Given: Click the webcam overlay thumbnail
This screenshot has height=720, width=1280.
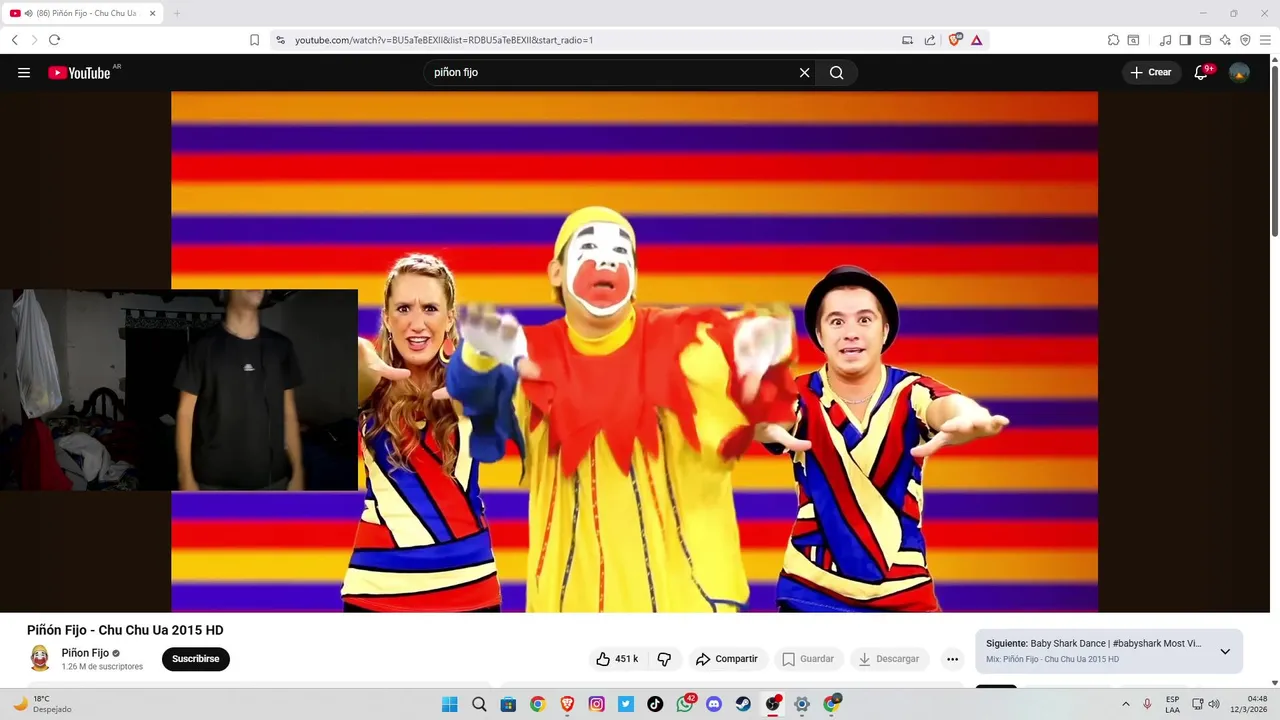Looking at the screenshot, I should tap(179, 390).
